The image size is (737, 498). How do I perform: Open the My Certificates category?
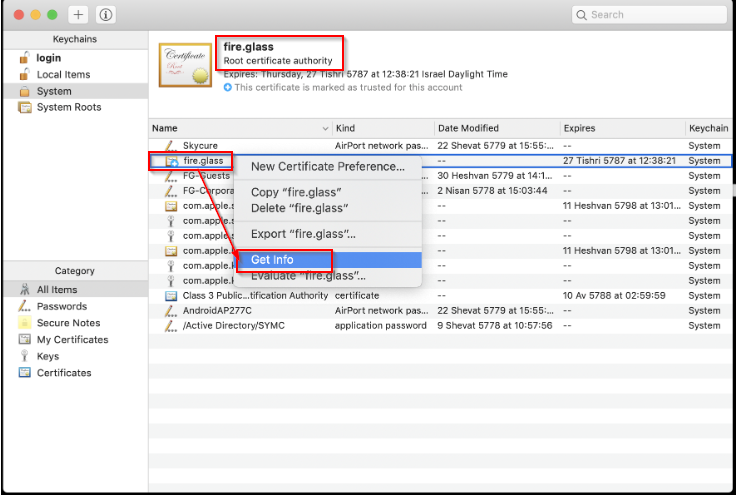[x=72, y=340]
